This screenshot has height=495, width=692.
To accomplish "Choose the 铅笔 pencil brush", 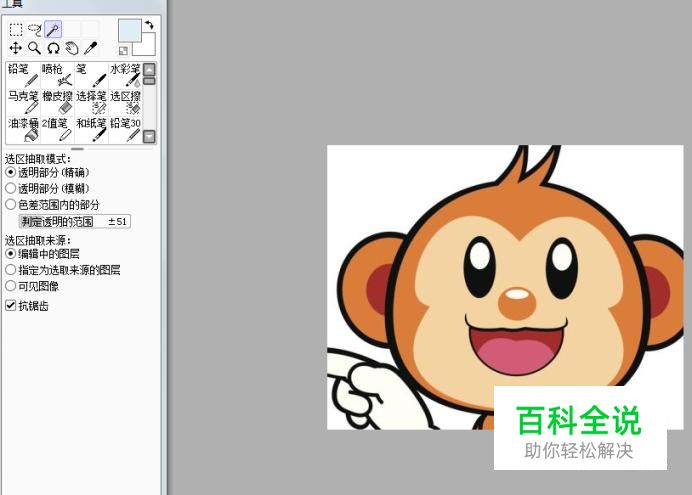I will point(23,75).
